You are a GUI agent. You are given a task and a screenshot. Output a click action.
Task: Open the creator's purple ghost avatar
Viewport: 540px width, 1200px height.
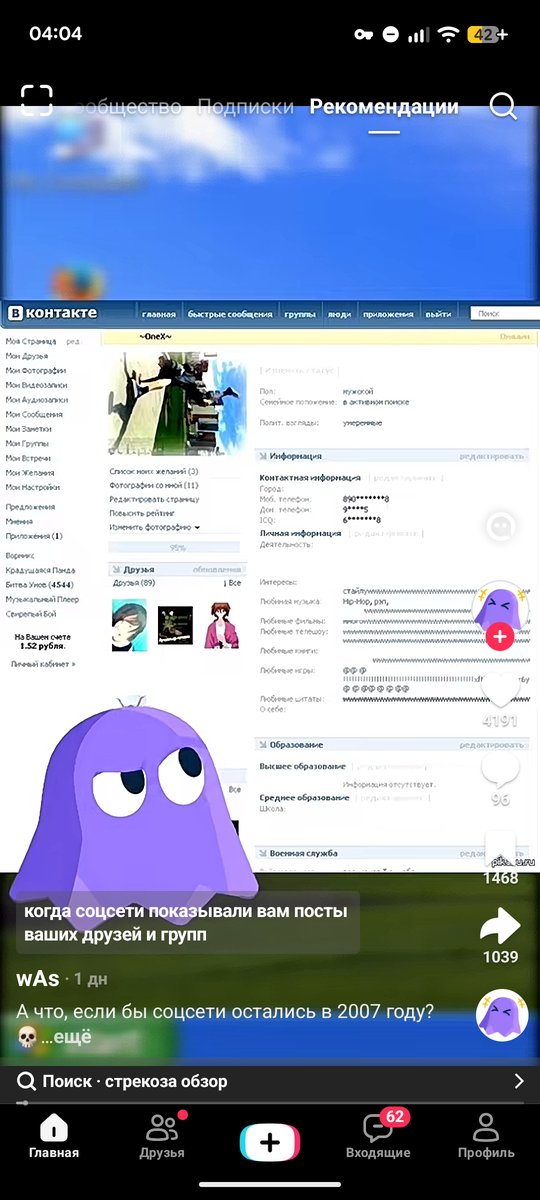(499, 608)
